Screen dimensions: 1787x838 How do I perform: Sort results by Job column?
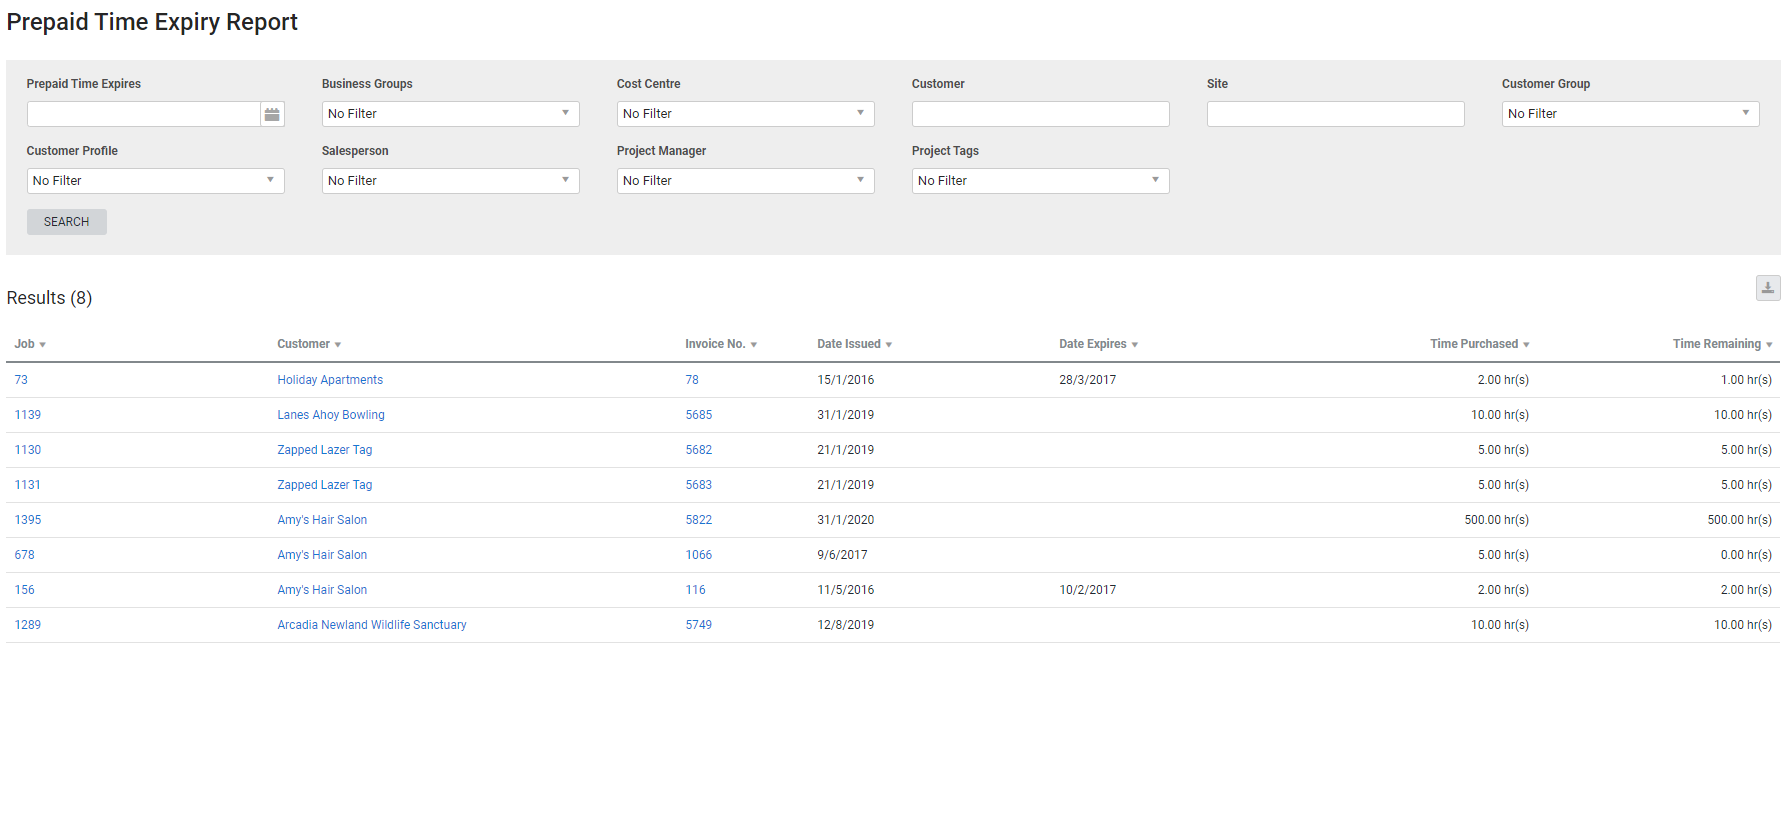click(x=30, y=344)
